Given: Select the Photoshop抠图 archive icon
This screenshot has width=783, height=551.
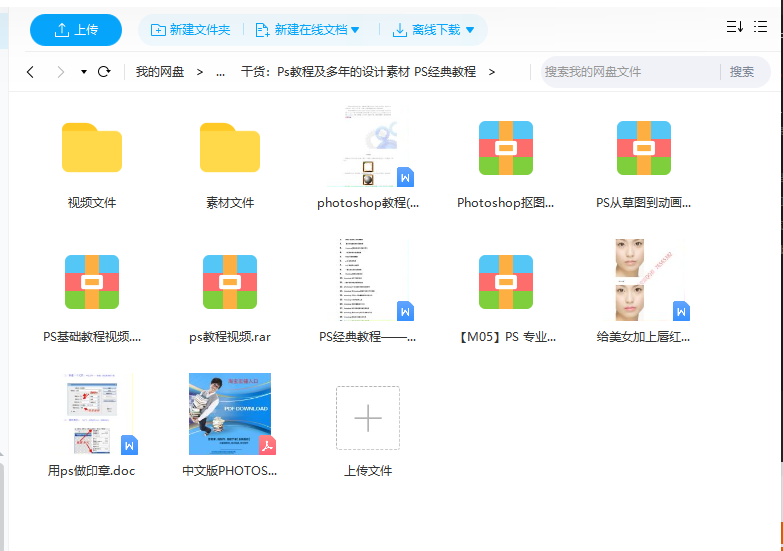Looking at the screenshot, I should click(506, 148).
